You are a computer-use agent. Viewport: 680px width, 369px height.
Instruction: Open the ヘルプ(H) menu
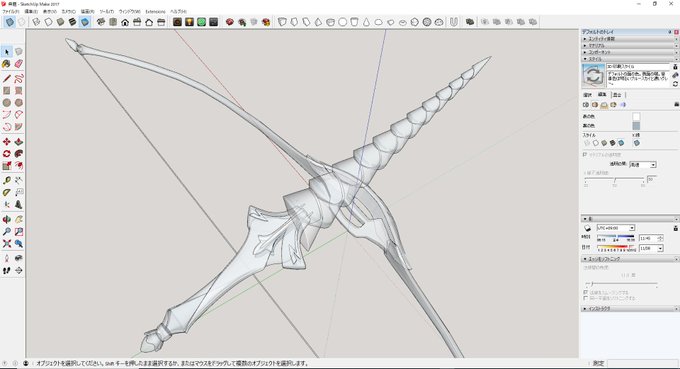178,11
